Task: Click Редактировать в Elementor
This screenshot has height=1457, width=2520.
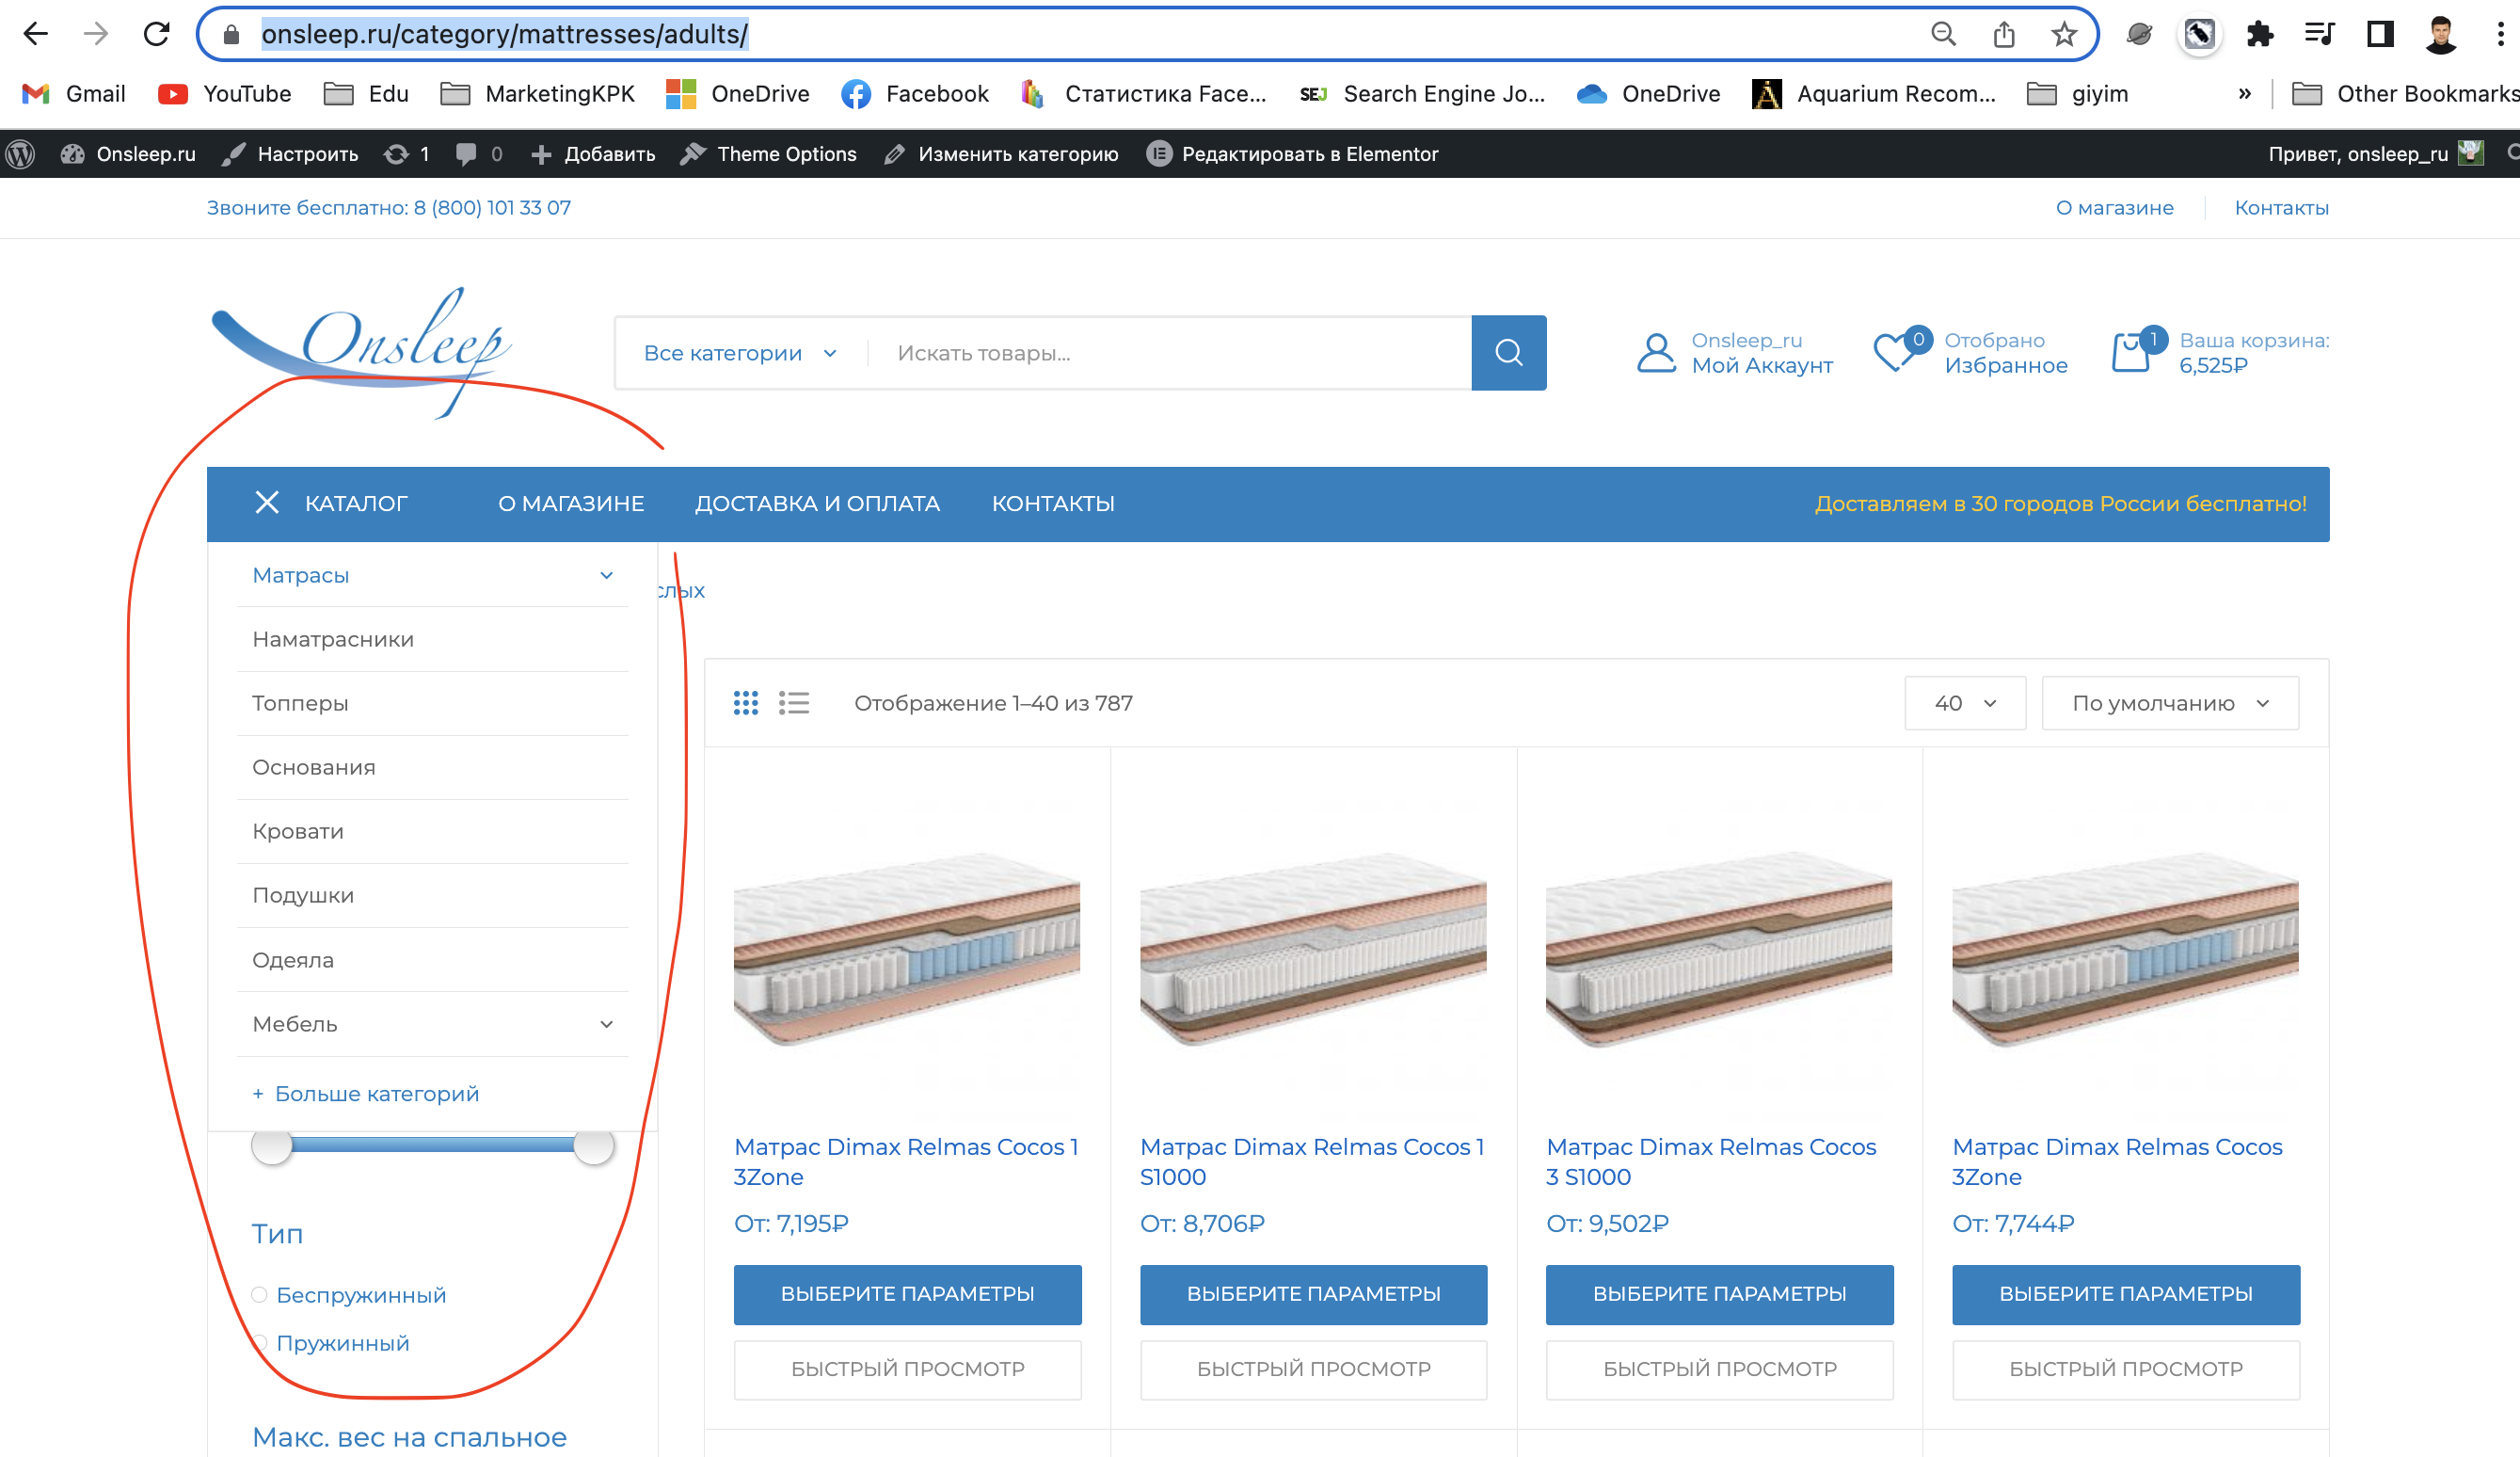Action: pyautogui.click(x=1292, y=154)
